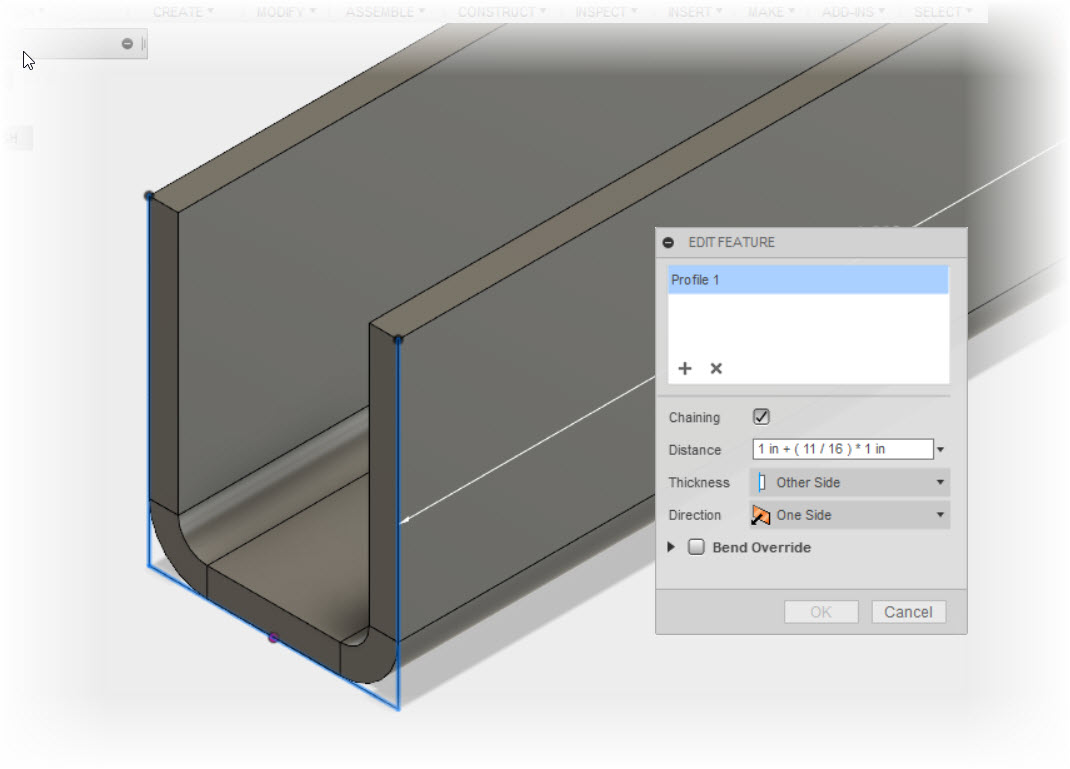Expand the Bend Override disclosure triangle

tap(671, 547)
